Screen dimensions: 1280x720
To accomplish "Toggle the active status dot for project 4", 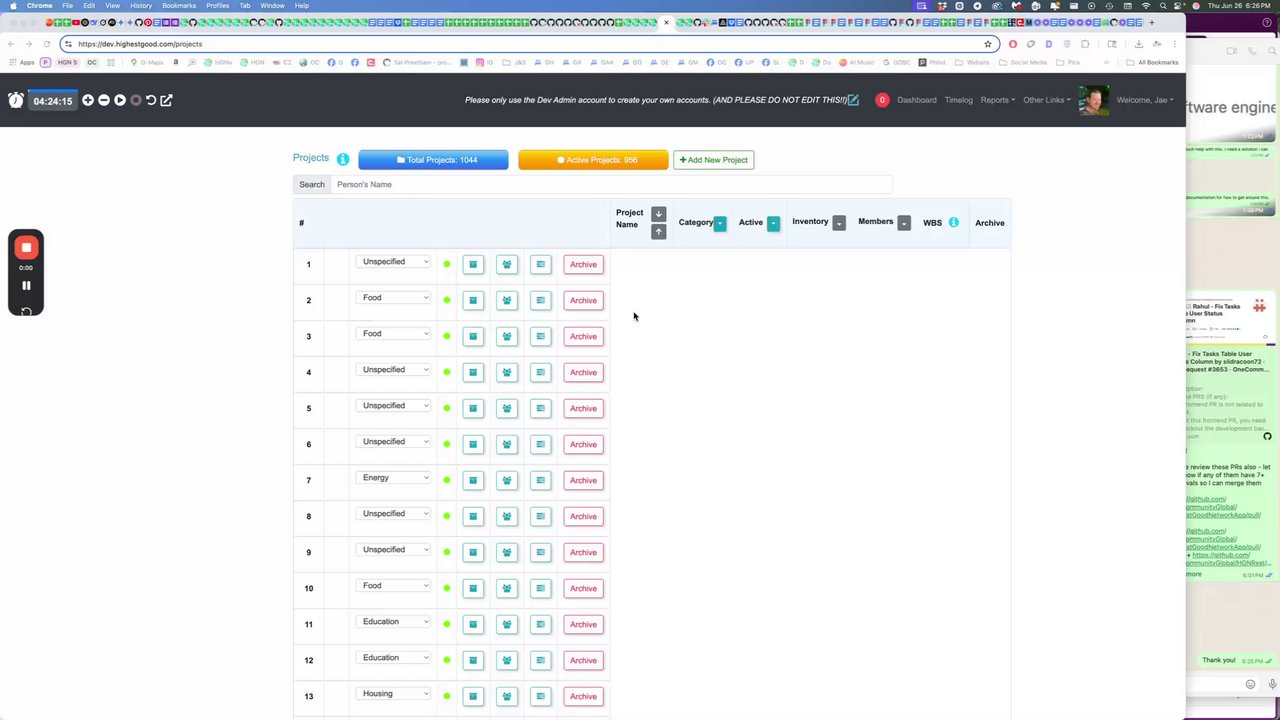I will pos(447,372).
